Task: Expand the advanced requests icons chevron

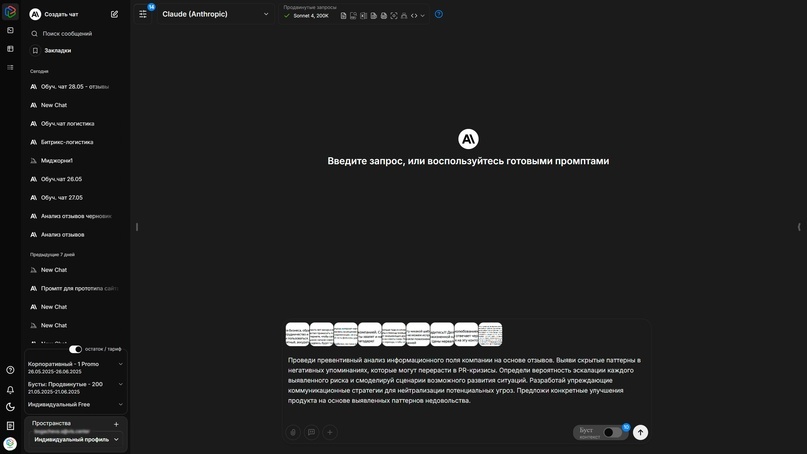Action: coord(423,16)
